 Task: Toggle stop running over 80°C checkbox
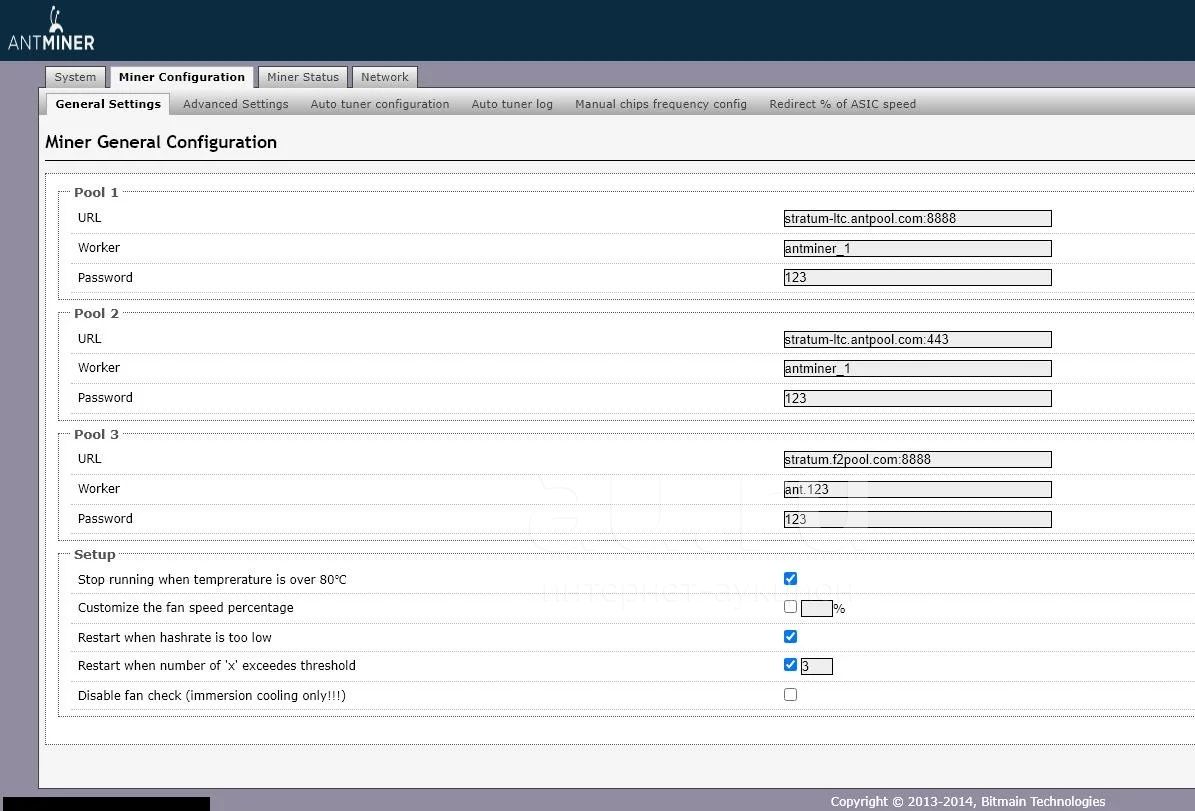pos(790,579)
